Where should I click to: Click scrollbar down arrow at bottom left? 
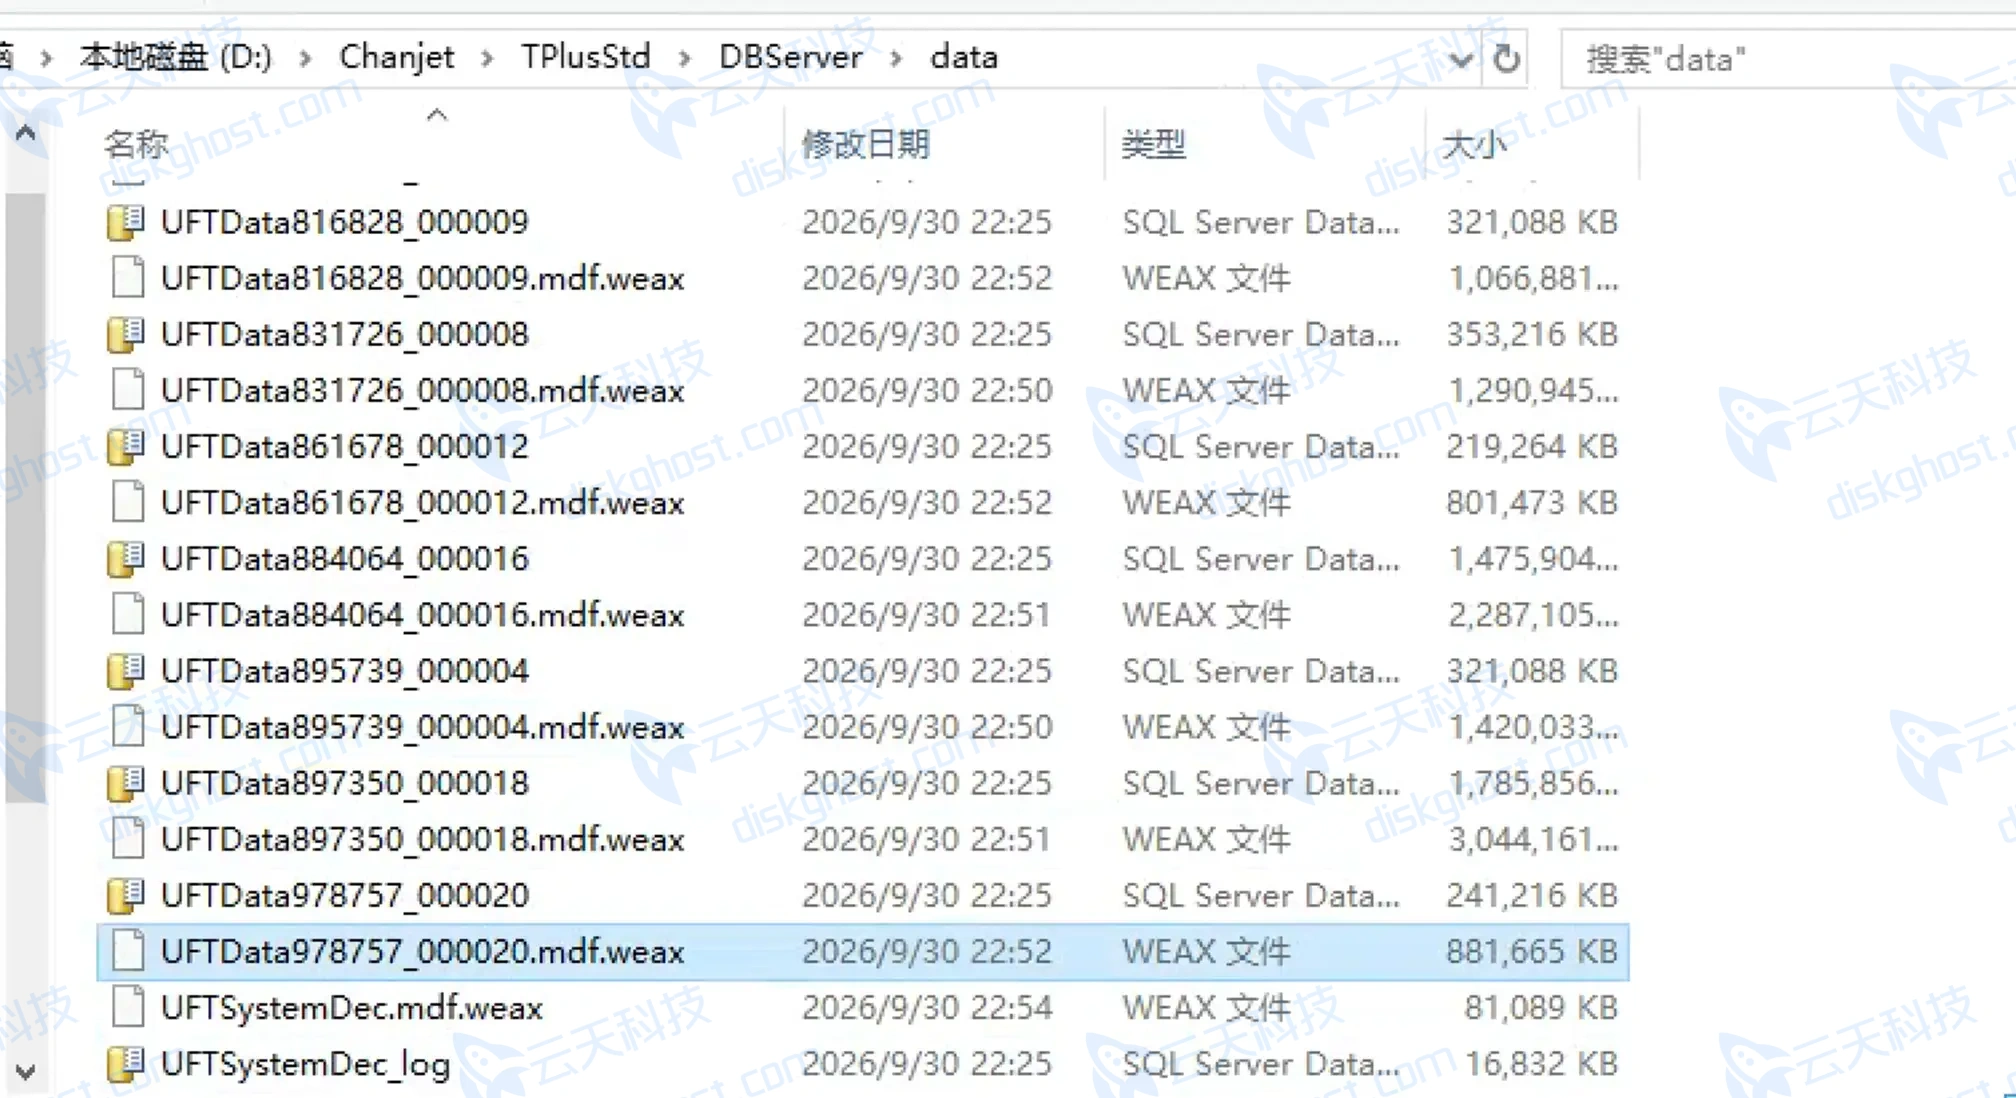coord(26,1072)
